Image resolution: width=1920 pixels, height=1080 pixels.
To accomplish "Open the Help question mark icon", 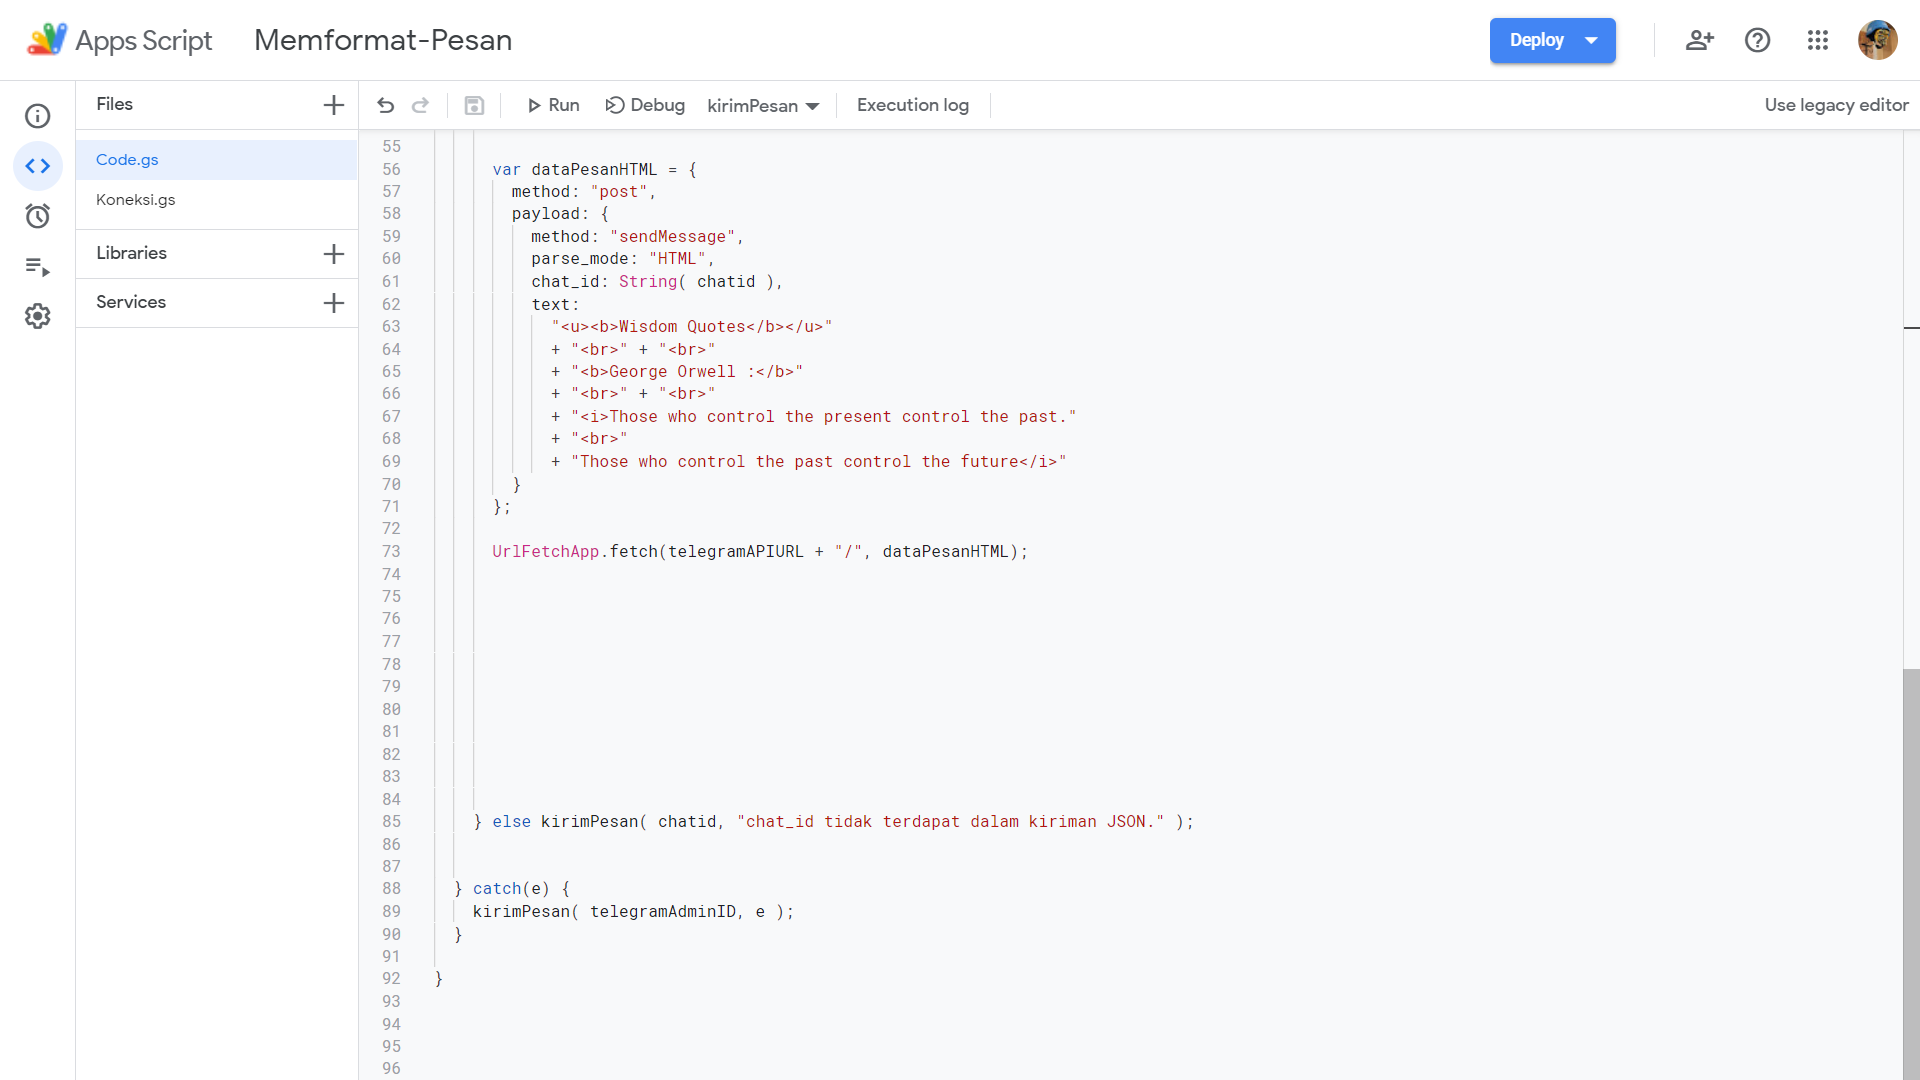I will click(x=1757, y=40).
